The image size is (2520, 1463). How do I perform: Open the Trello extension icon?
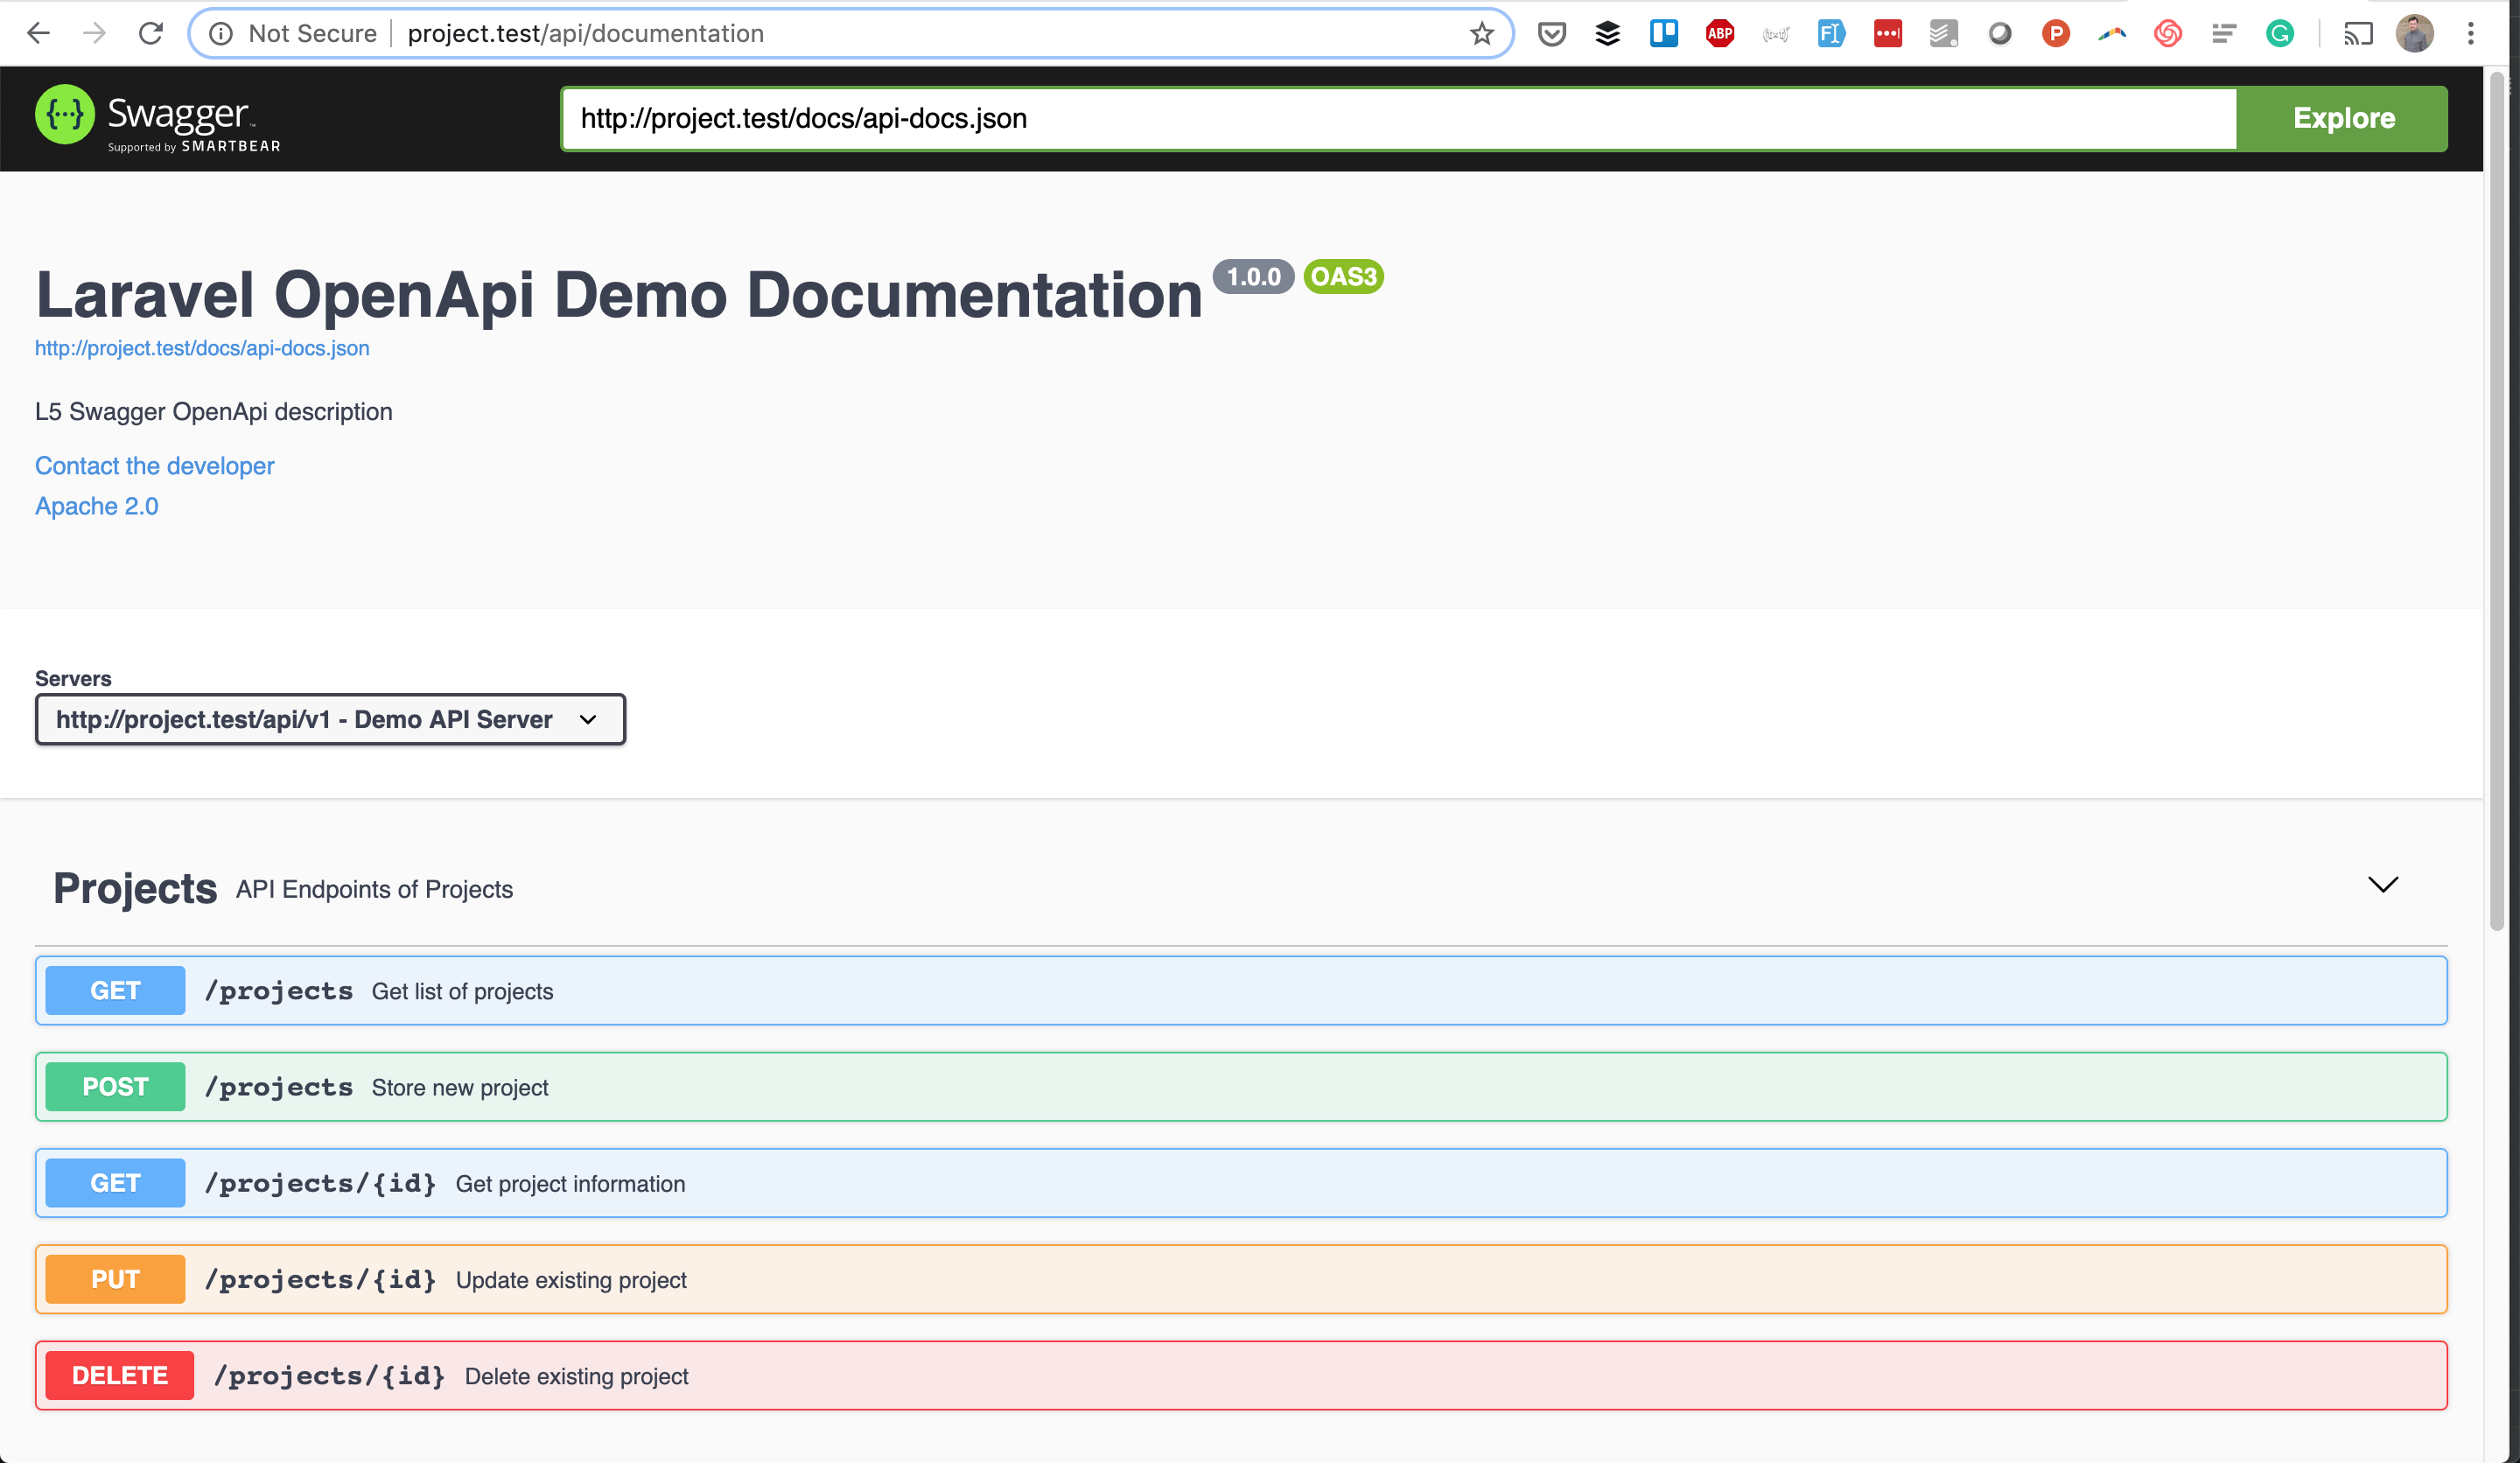[x=1663, y=34]
